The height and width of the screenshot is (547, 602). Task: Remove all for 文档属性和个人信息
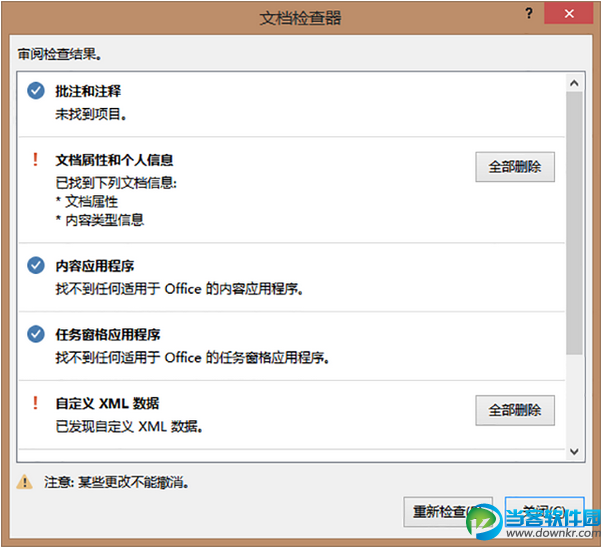point(515,167)
